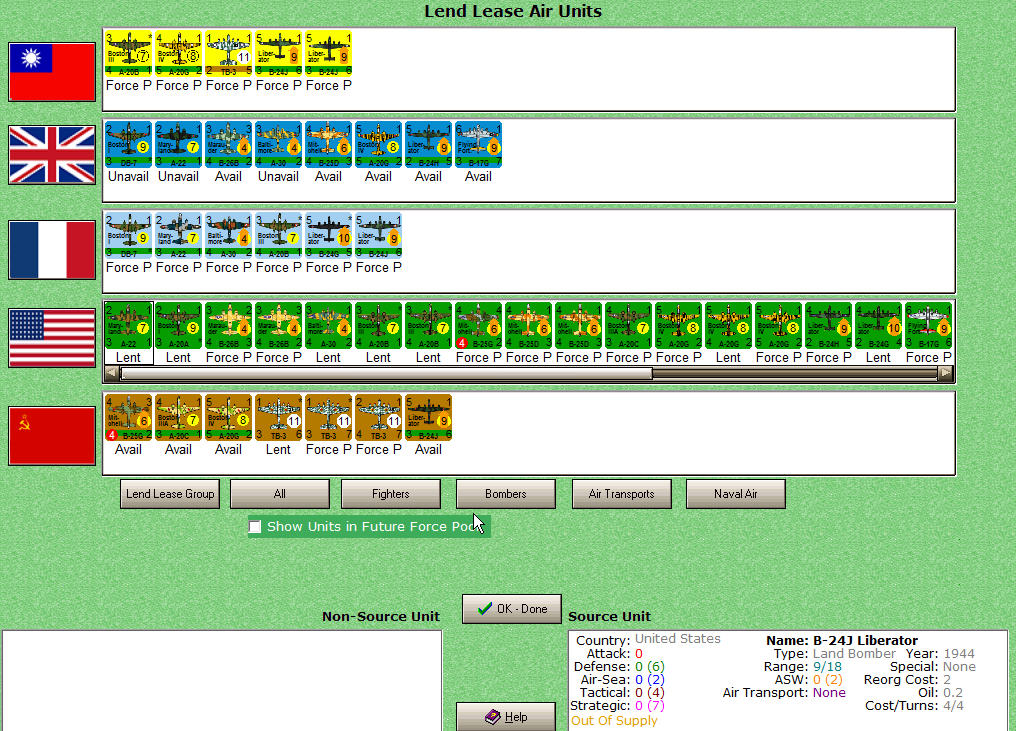This screenshot has width=1016, height=731.
Task: Choose the British A-22 Maryland unit
Action: click(178, 145)
